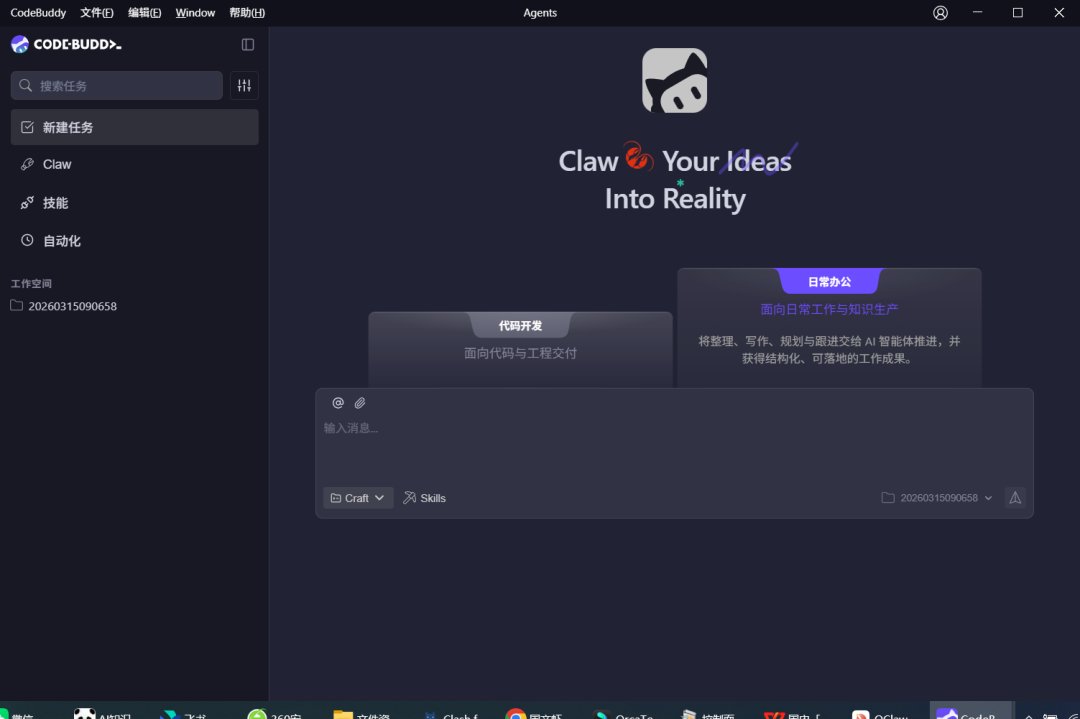Image resolution: width=1080 pixels, height=719 pixels.
Task: Open the 文件(F) menu
Action: click(96, 12)
